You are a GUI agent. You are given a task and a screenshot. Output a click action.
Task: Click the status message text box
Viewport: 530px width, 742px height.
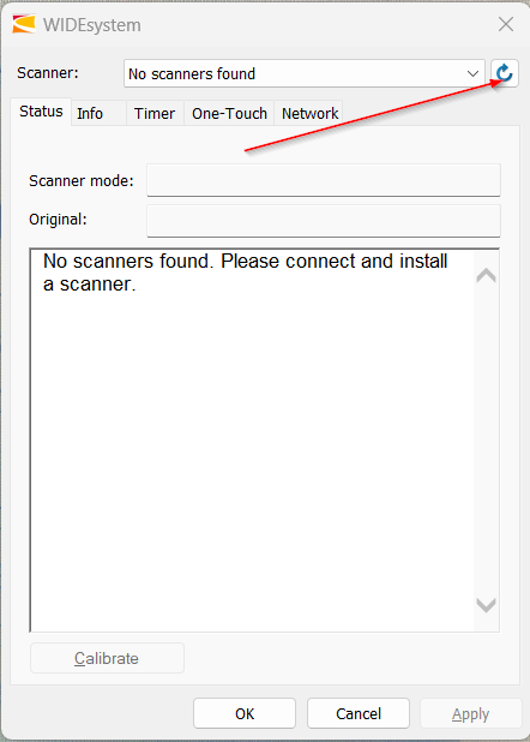coord(252,440)
